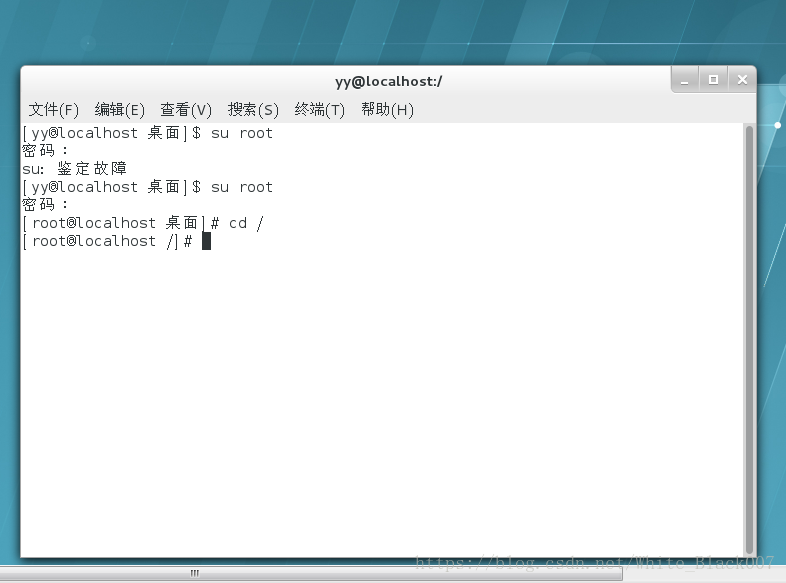This screenshot has width=786, height=583.
Task: Click the second 密码： prompt line
Action: 45,205
